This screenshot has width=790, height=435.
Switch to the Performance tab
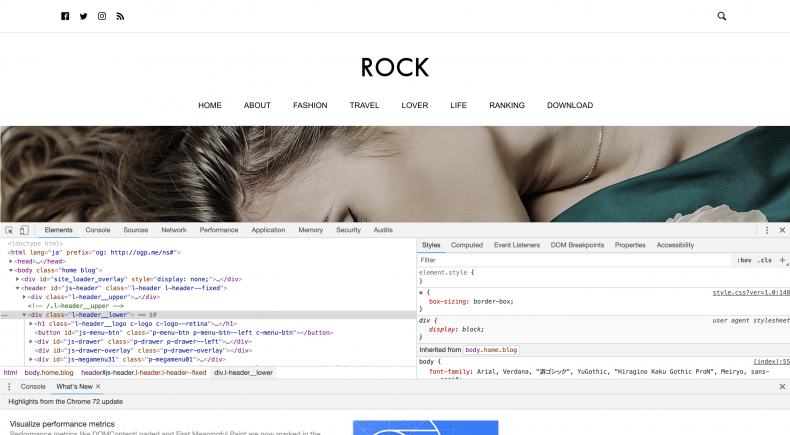pos(219,230)
